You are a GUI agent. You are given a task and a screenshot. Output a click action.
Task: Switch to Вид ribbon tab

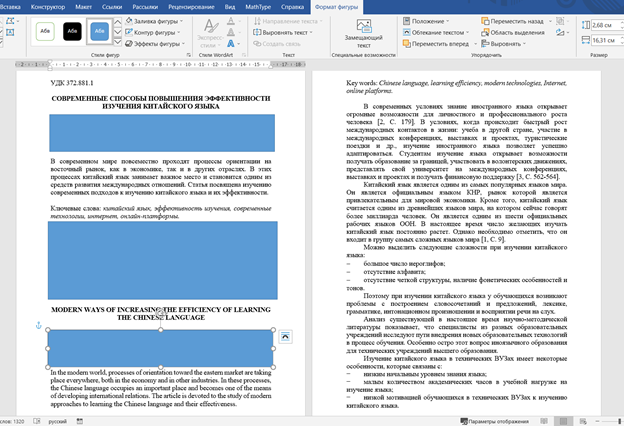click(230, 7)
